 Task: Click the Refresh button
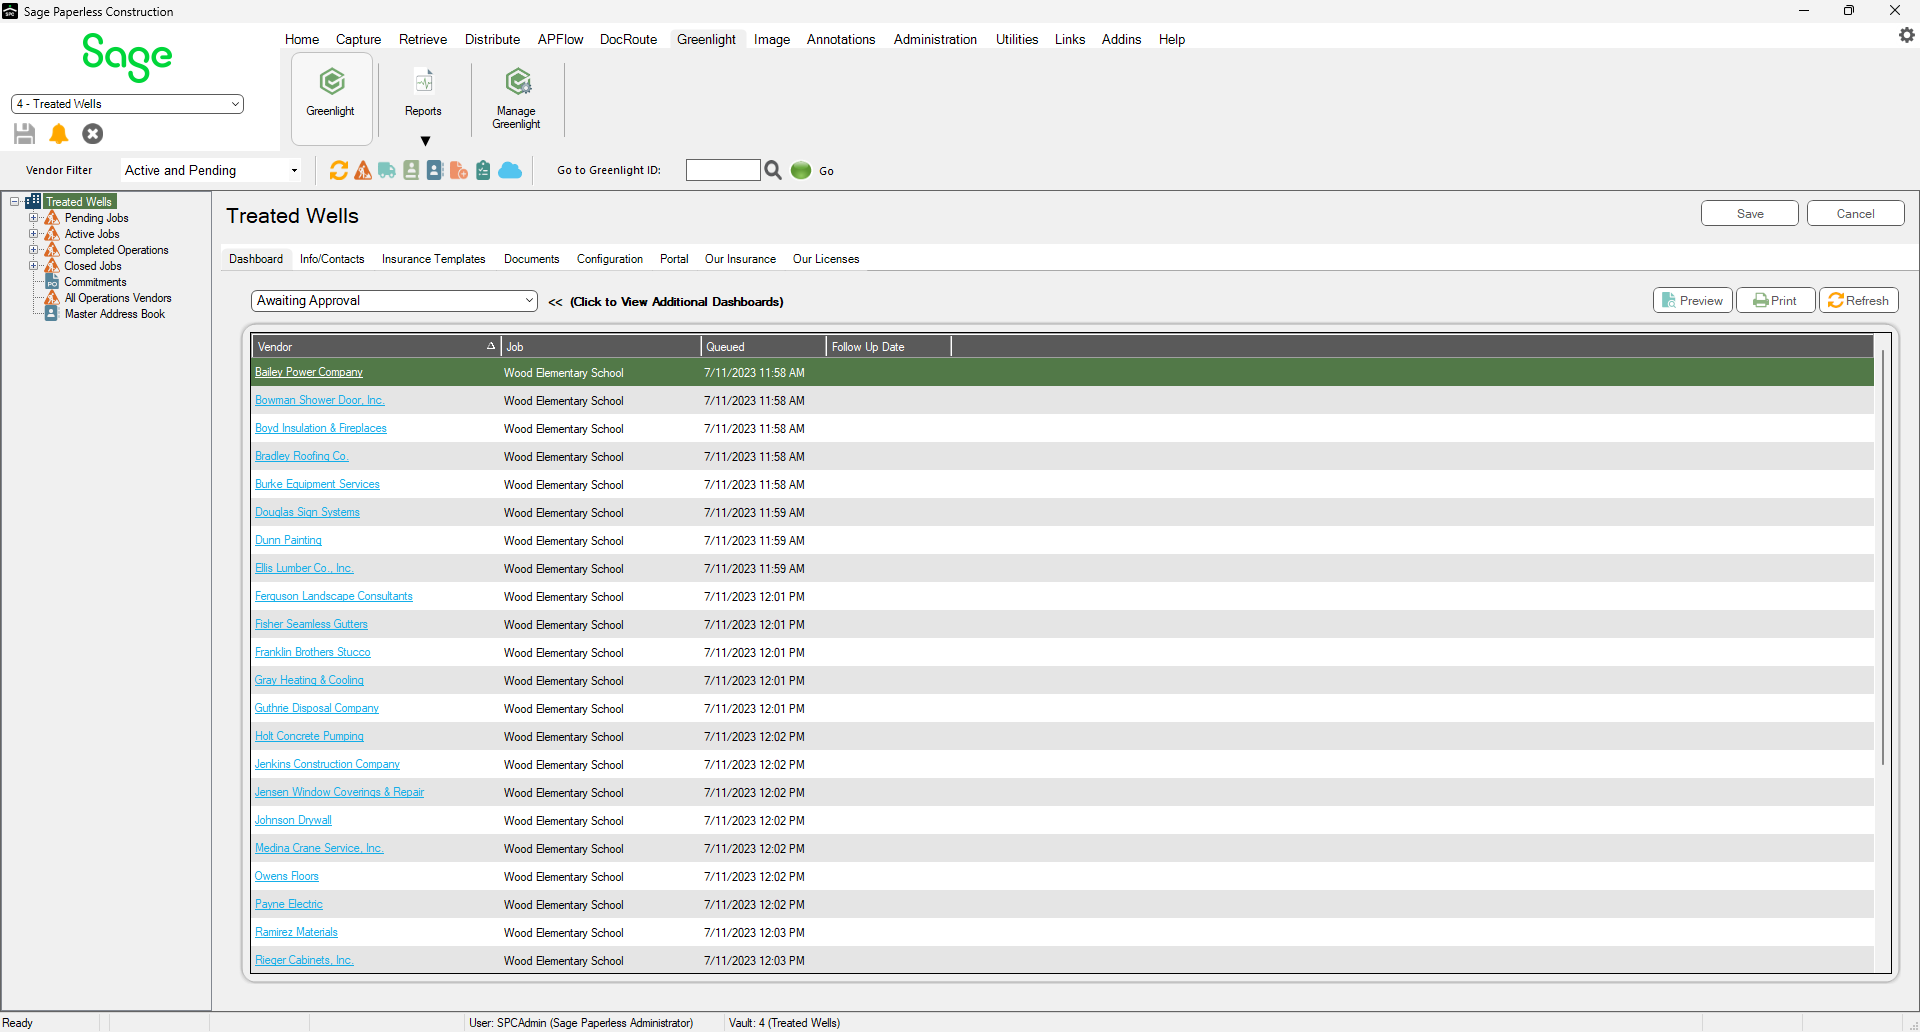[x=1858, y=301]
